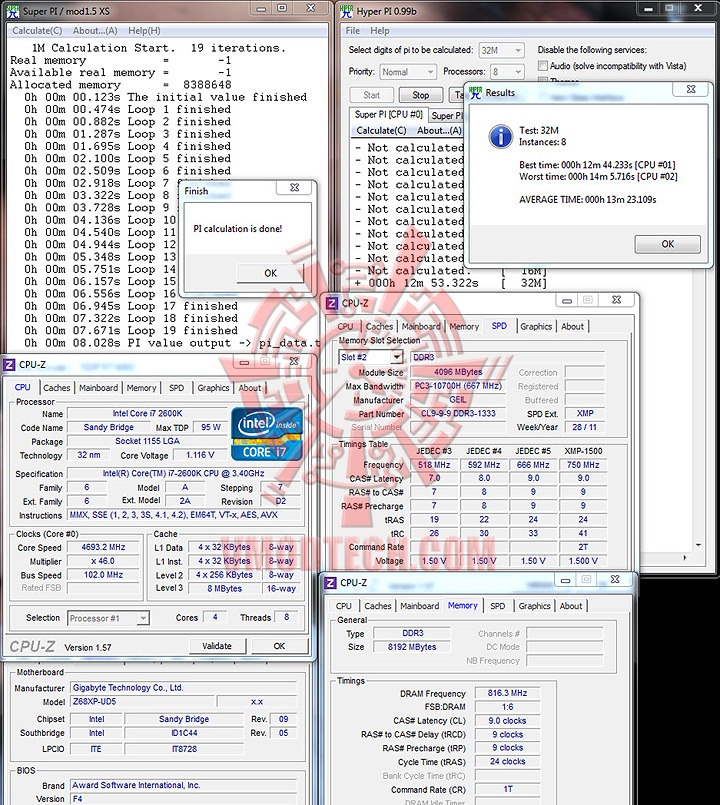Select CPU tab in CPU-Z Memory window

(x=344, y=606)
